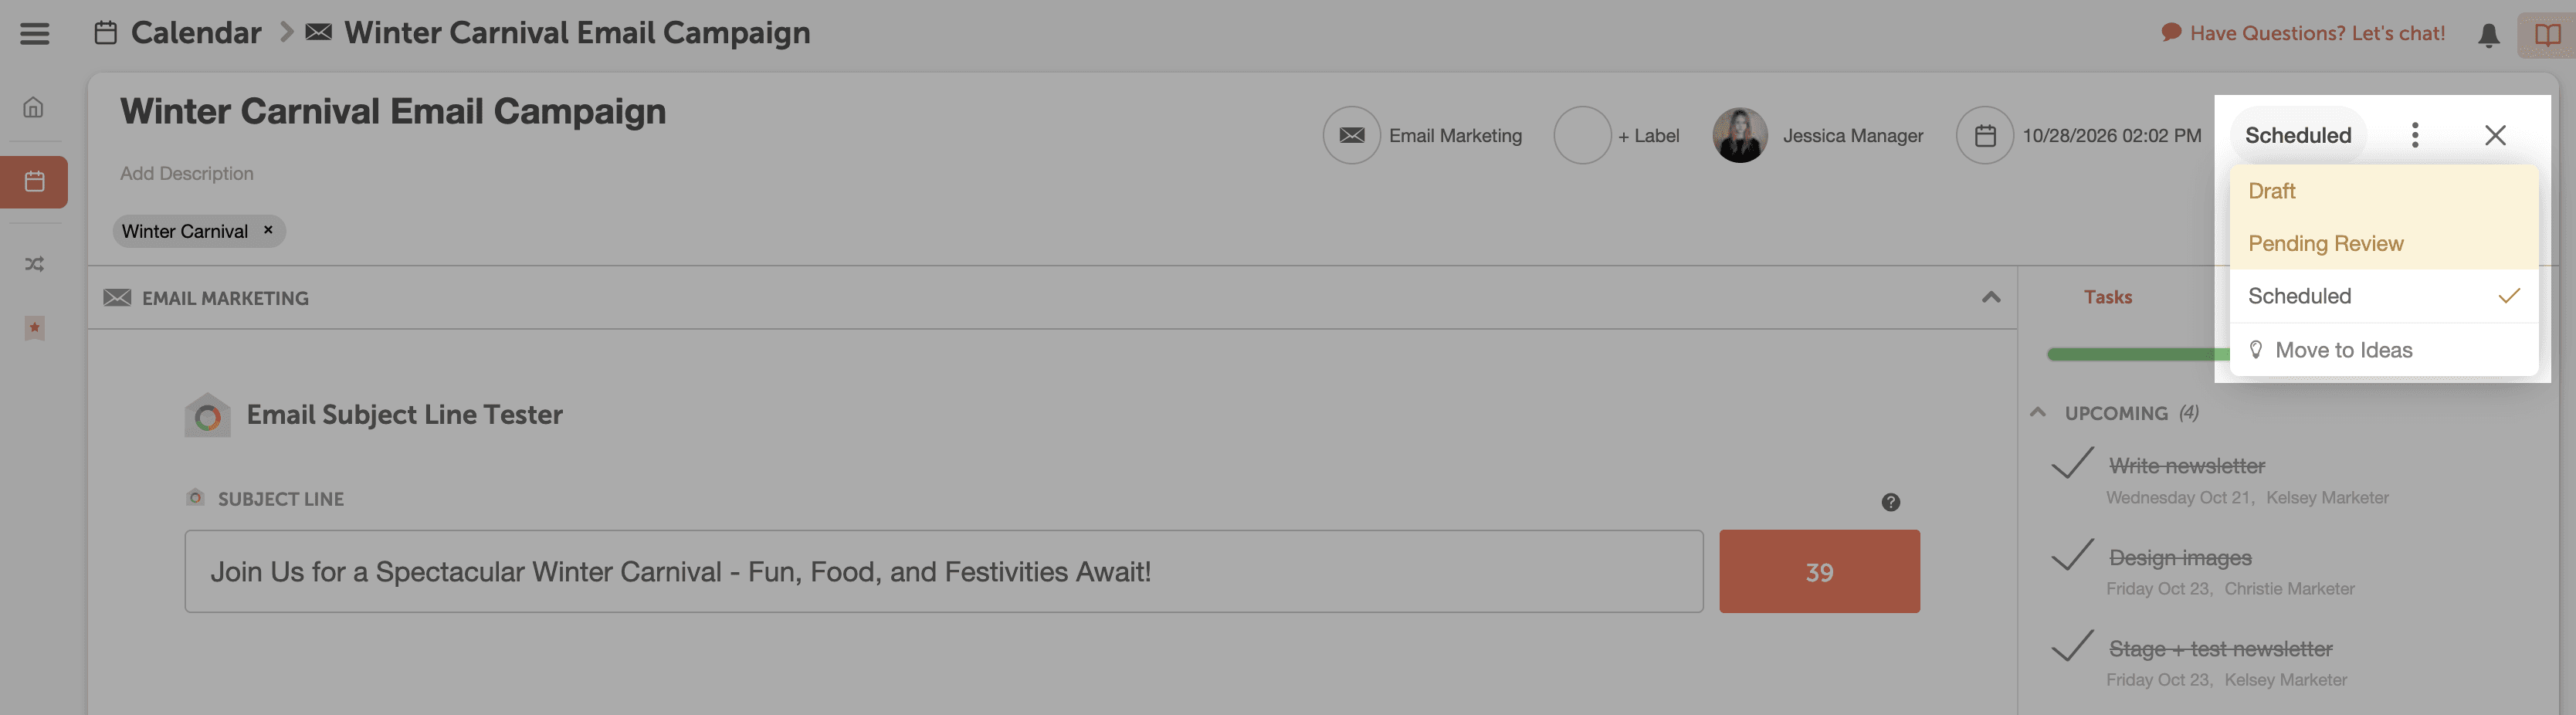Image resolution: width=2576 pixels, height=715 pixels.
Task: Uncheck the Design images task
Action: pos(2071,555)
